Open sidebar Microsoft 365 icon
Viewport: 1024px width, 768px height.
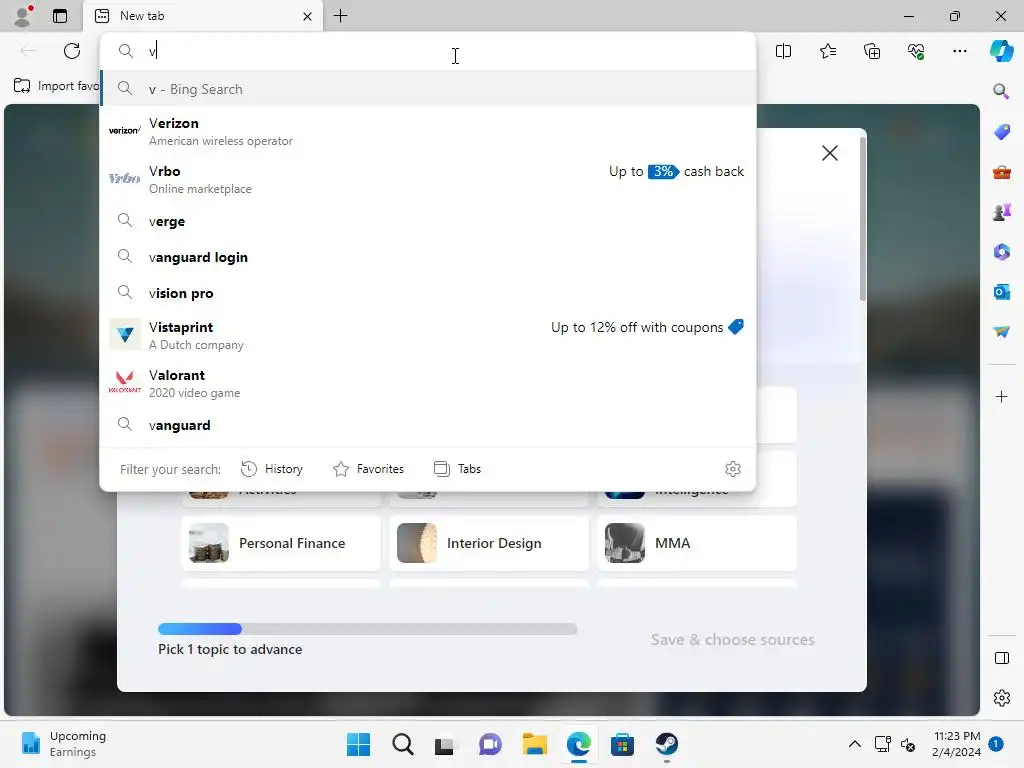(x=1001, y=251)
